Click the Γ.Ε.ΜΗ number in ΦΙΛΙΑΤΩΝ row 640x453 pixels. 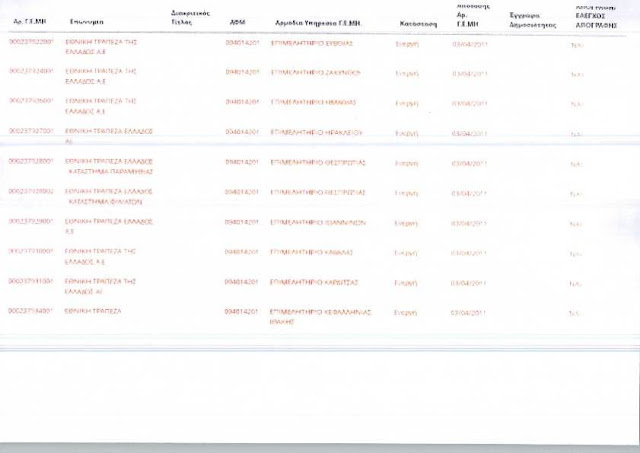[x=31, y=191]
